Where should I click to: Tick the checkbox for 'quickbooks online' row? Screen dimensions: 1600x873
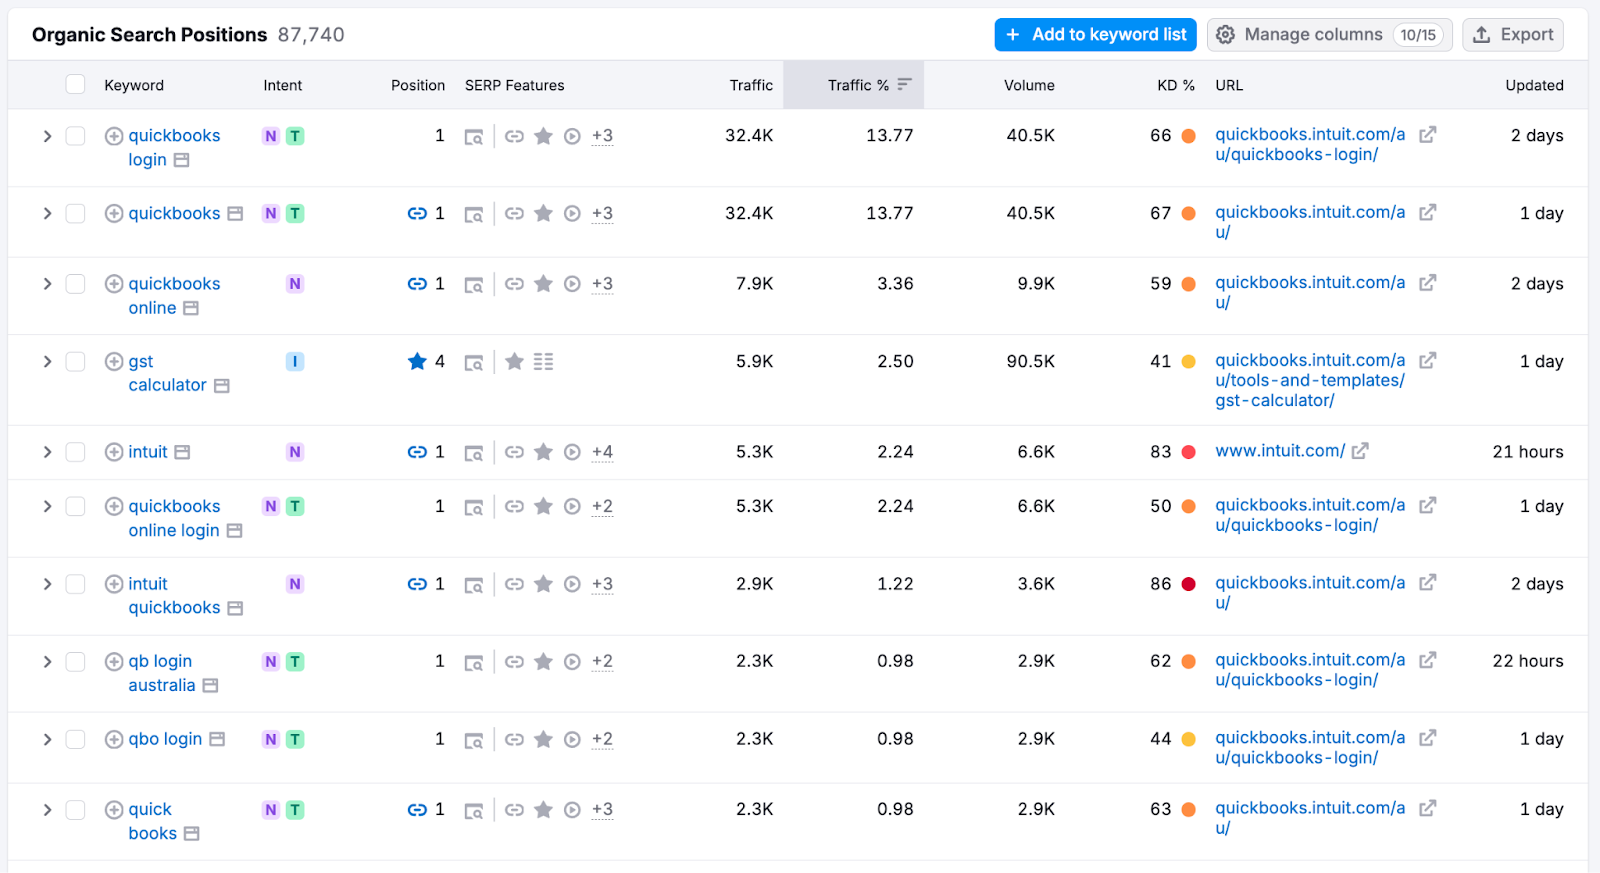click(x=75, y=284)
